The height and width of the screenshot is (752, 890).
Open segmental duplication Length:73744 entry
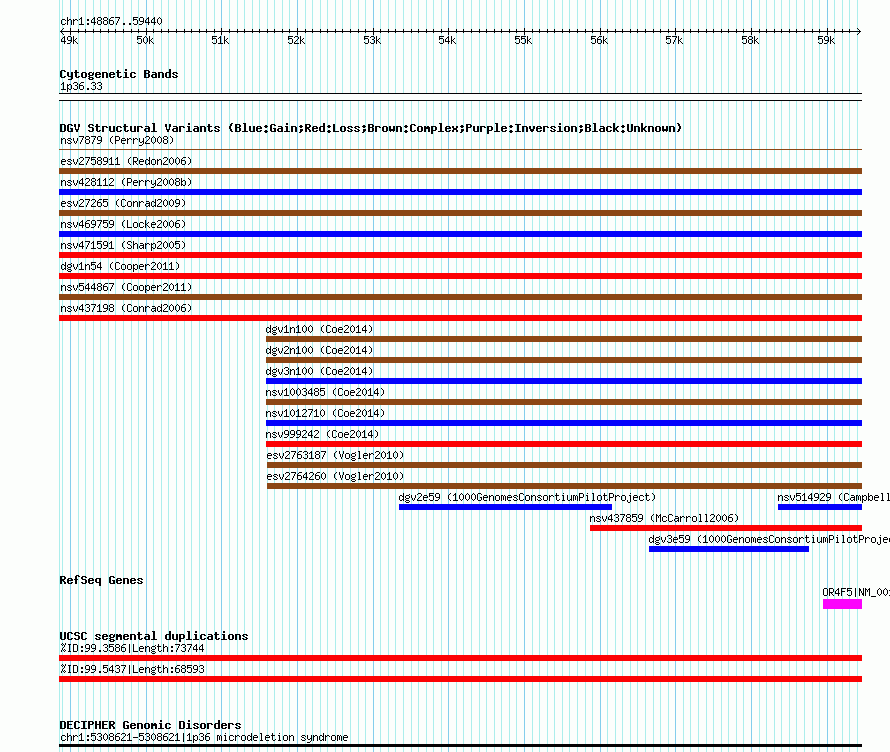tap(460, 658)
